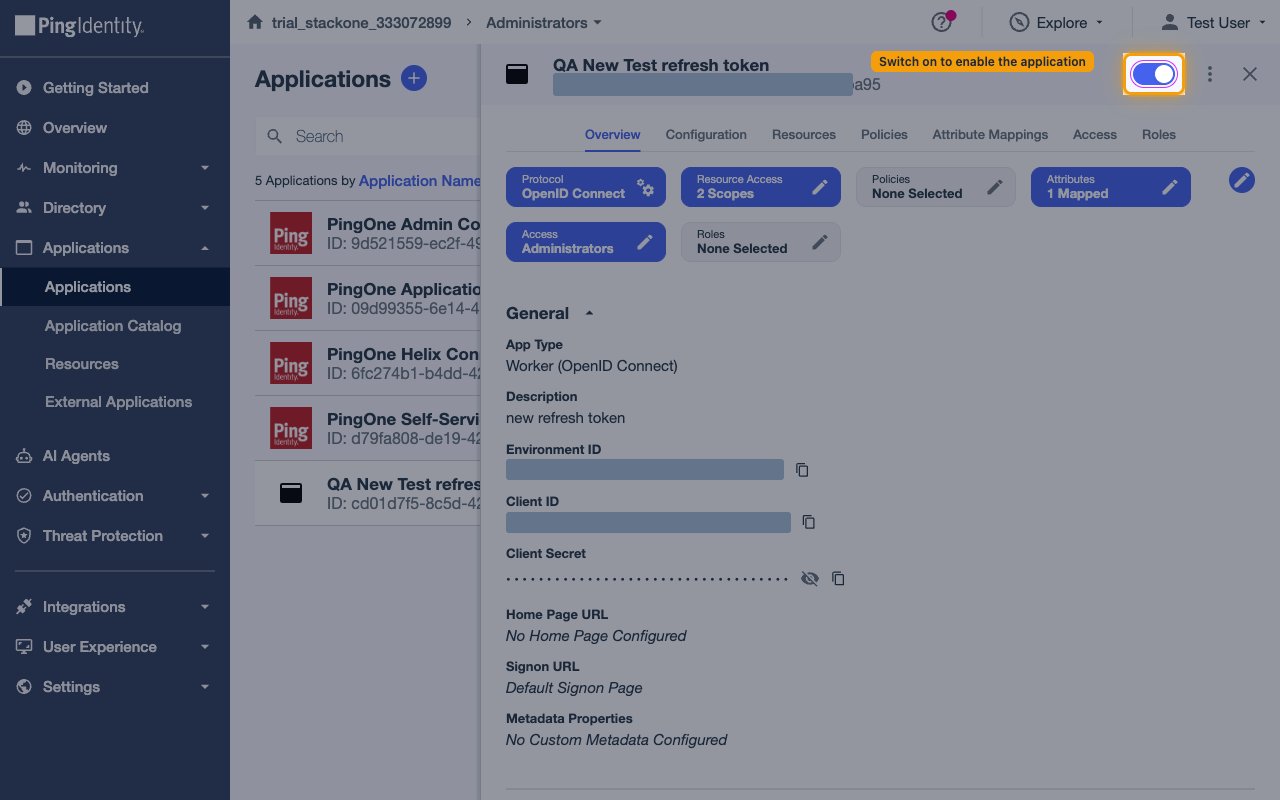Expand Integrations in sidebar
Viewport: 1280px width, 800px height.
pos(115,607)
